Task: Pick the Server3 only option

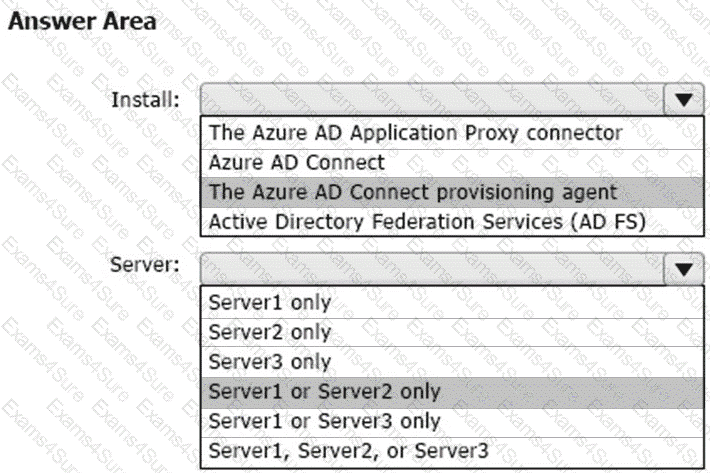Action: (268, 360)
